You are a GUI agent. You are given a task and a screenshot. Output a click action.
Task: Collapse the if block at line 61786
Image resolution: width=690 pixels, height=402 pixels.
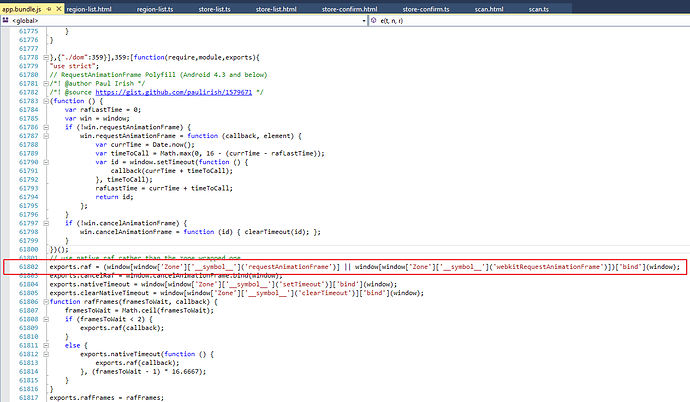46,127
